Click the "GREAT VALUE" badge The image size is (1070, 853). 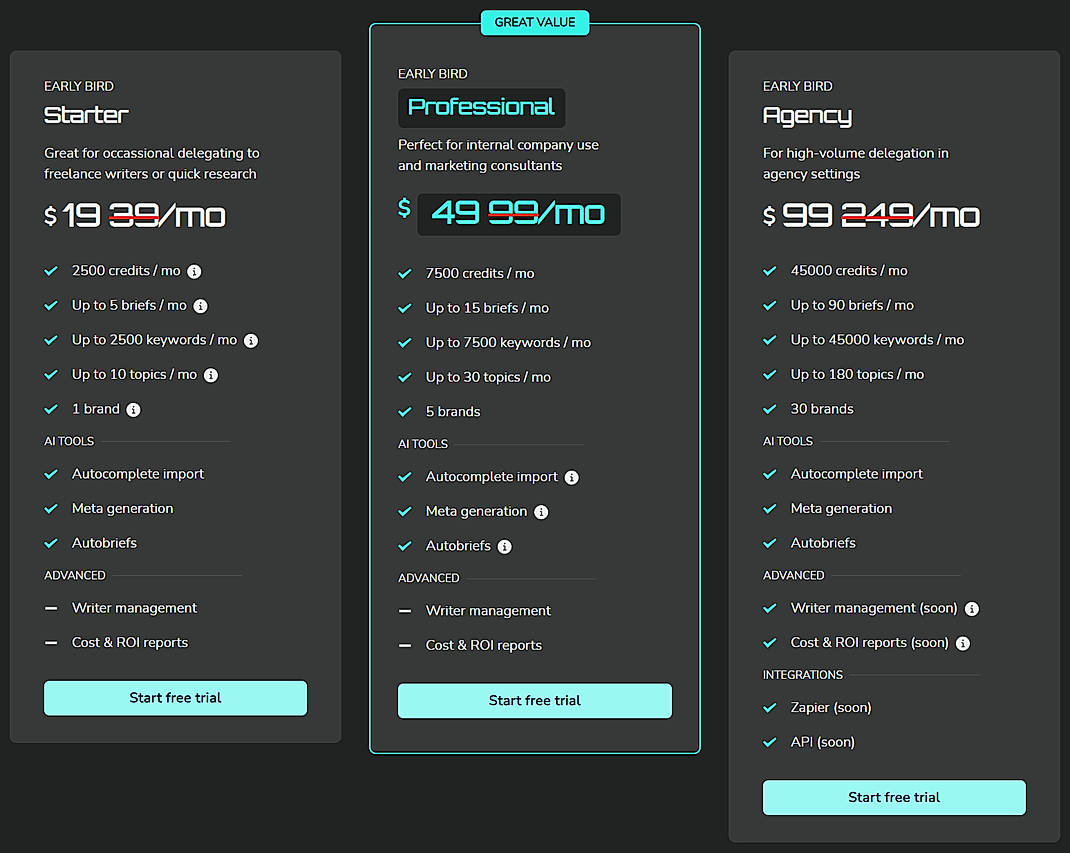(x=535, y=21)
